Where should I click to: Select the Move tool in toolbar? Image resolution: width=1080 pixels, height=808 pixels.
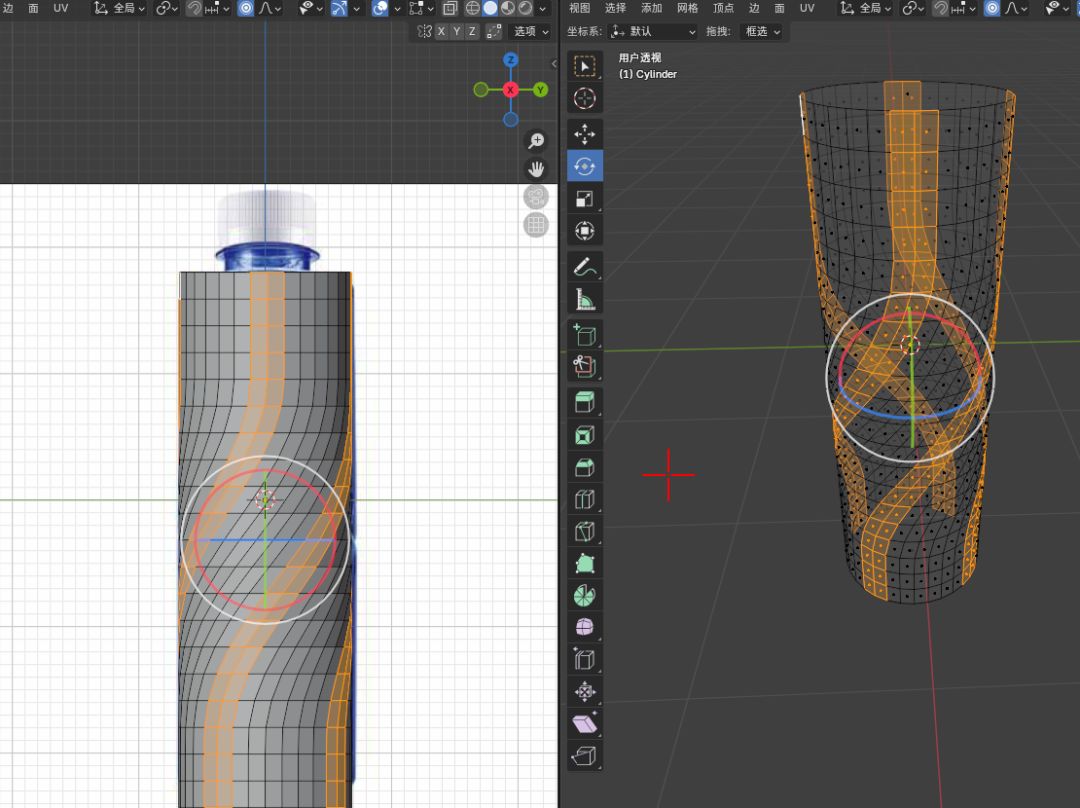pos(585,133)
